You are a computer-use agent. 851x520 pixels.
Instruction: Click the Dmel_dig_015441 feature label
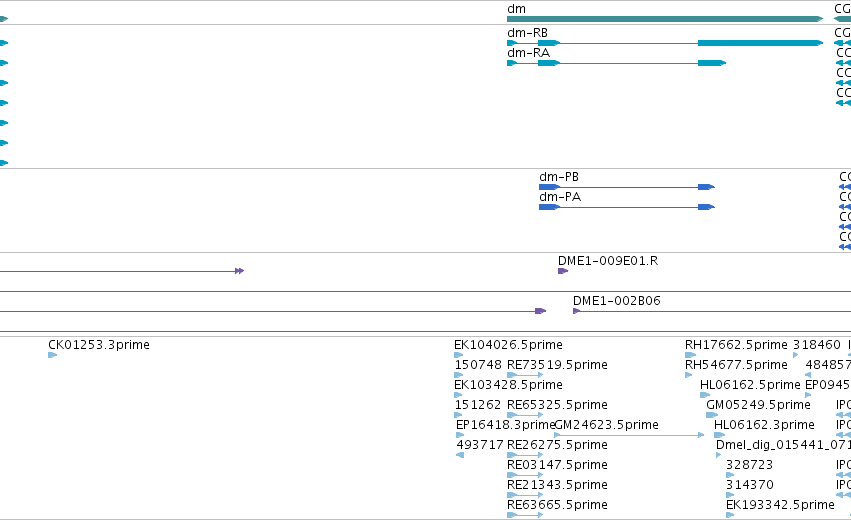[783, 445]
